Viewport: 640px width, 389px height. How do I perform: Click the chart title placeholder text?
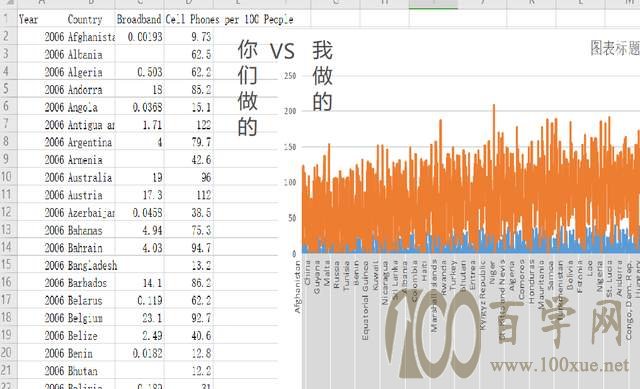615,48
